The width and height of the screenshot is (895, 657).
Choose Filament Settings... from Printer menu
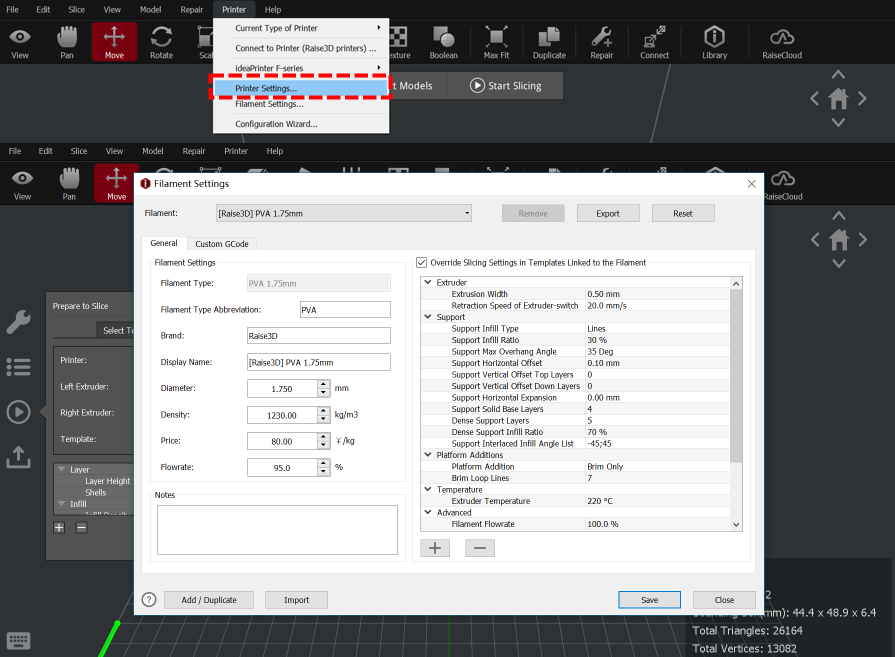pyautogui.click(x=269, y=104)
